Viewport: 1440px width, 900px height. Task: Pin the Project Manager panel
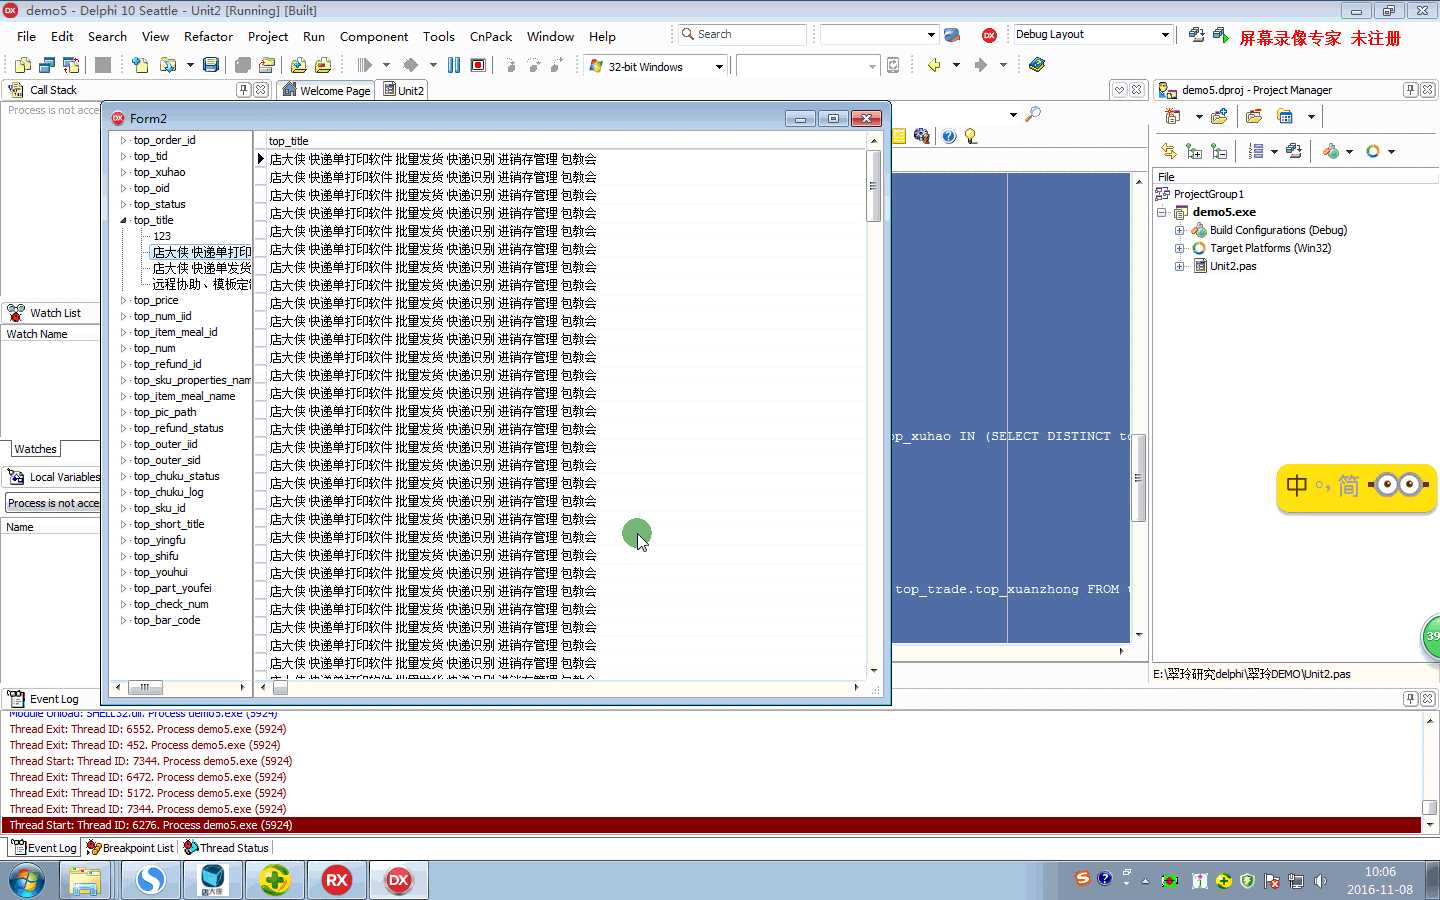[x=1410, y=90]
